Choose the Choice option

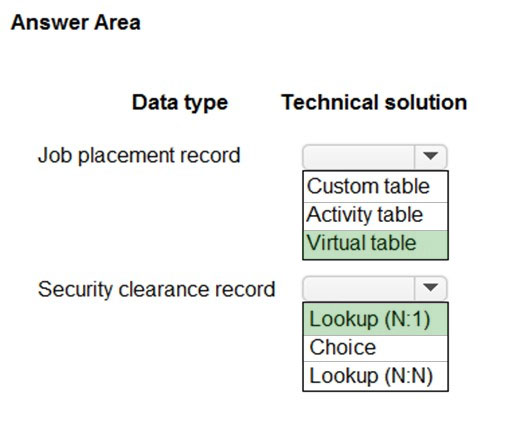(375, 348)
